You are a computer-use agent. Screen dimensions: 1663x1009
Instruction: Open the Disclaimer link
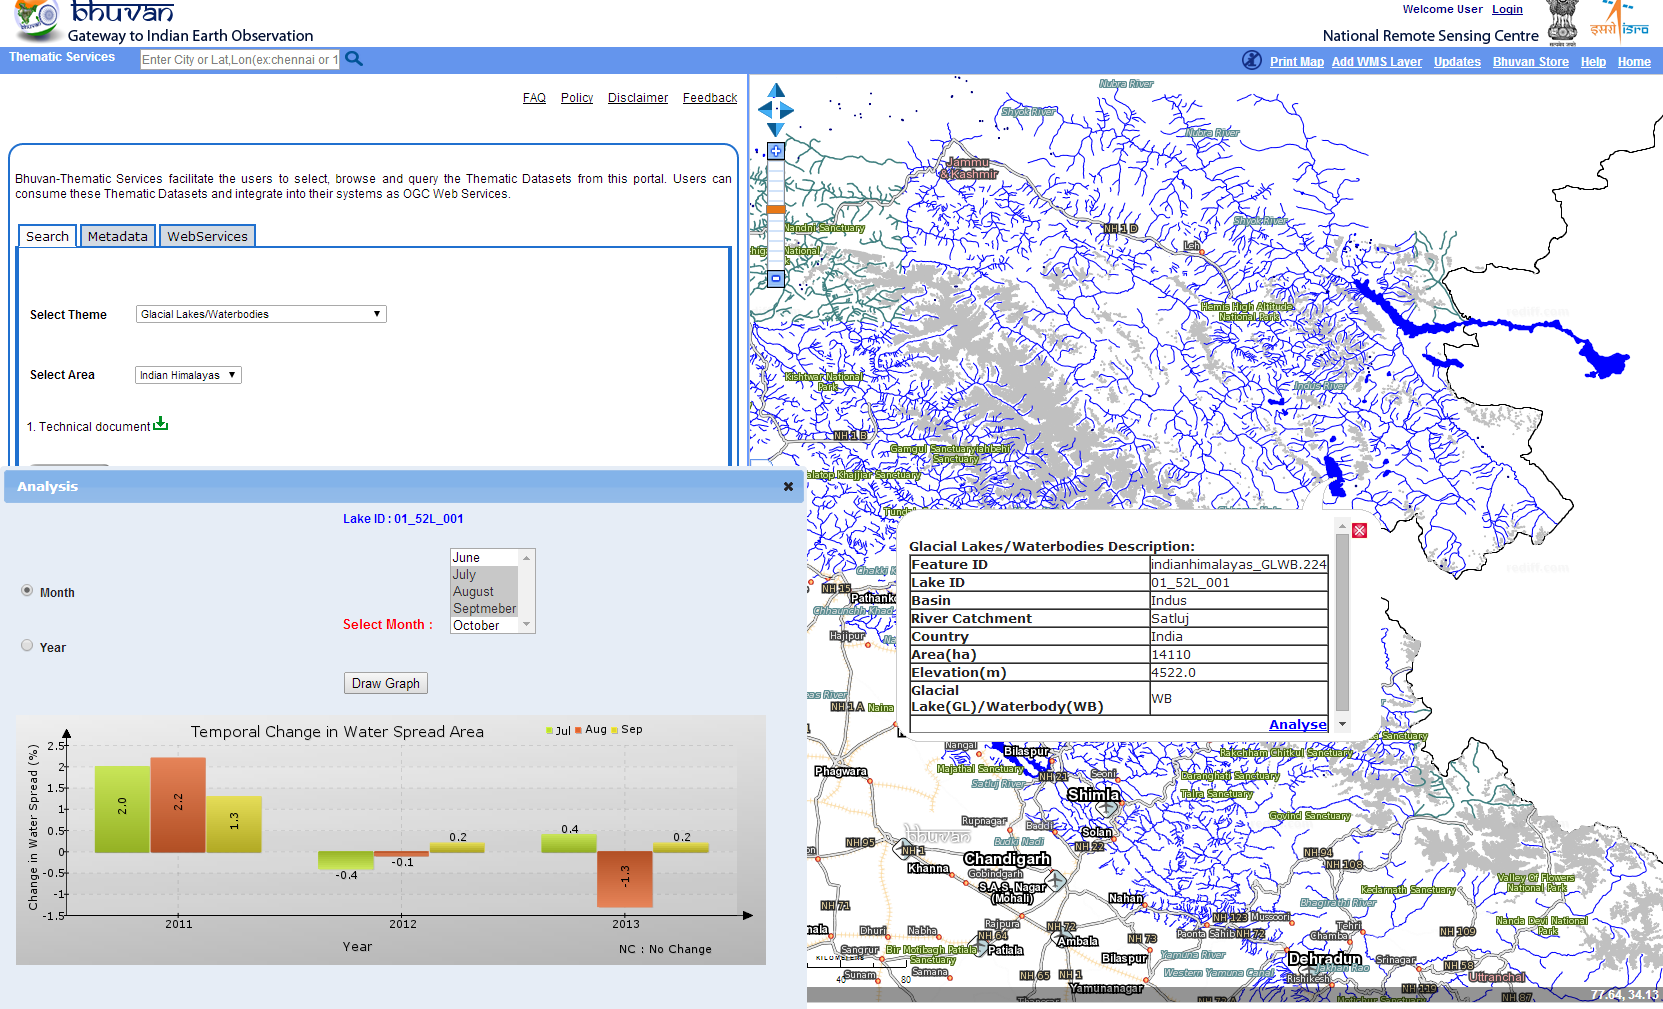tap(638, 98)
